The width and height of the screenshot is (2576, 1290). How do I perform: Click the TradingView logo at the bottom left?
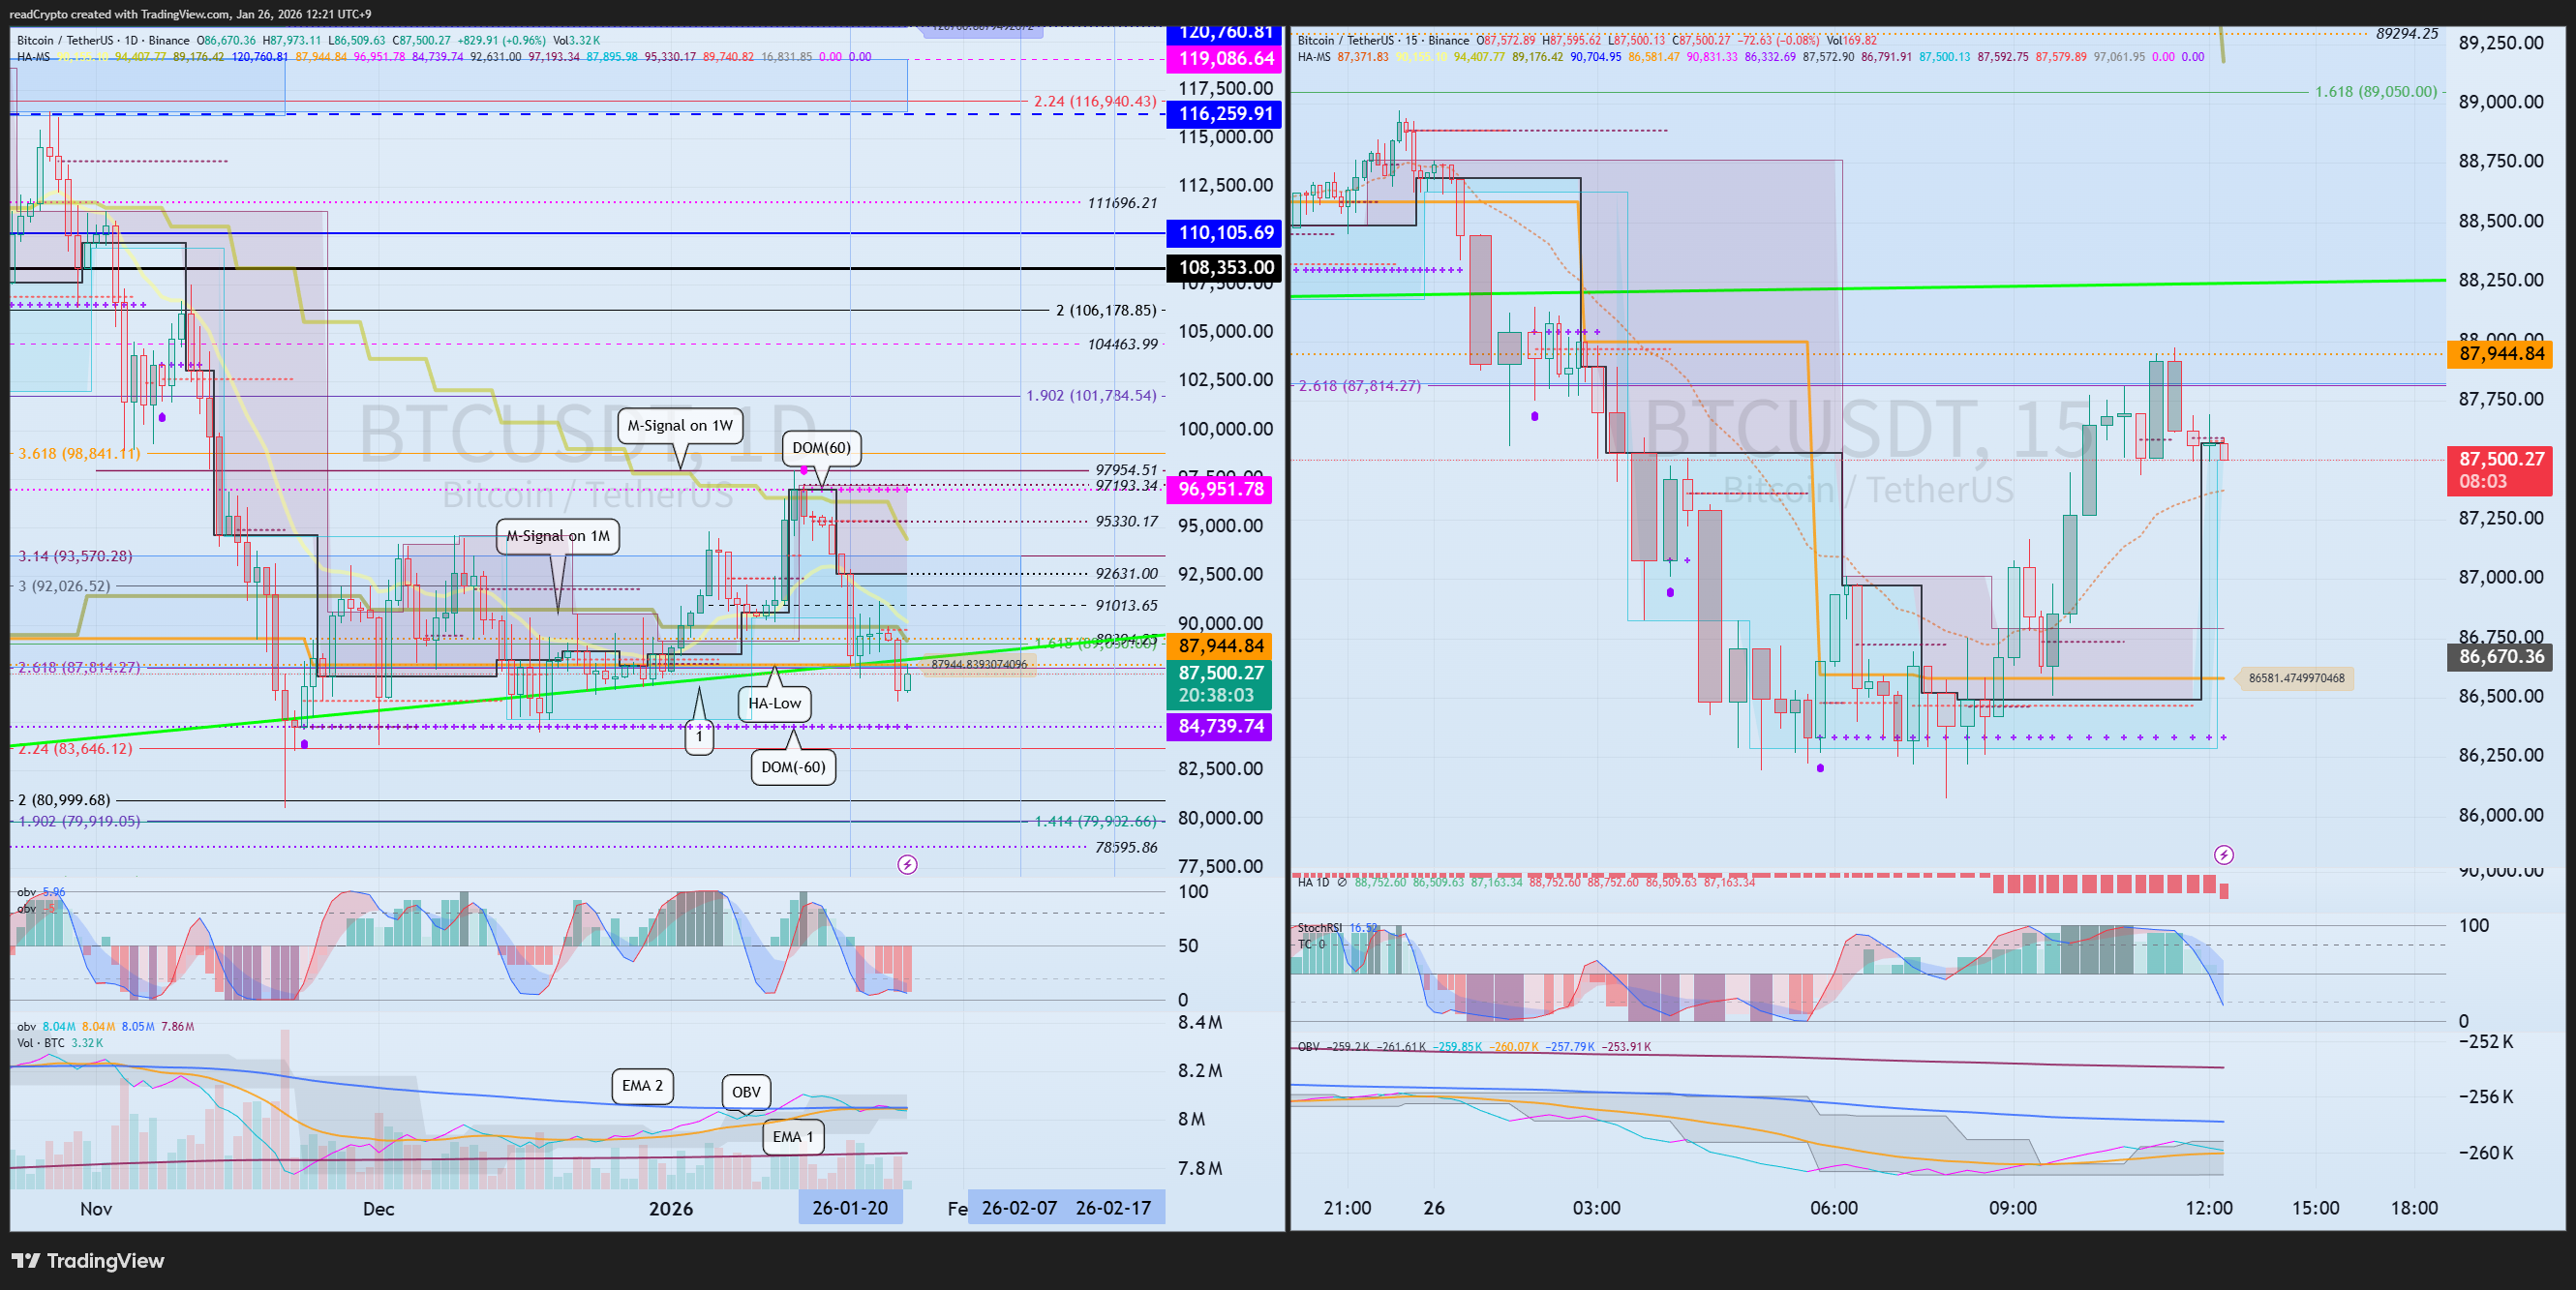(x=88, y=1260)
